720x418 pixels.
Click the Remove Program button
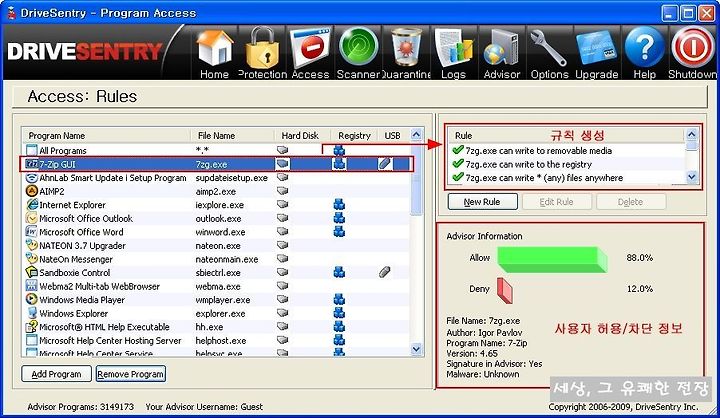click(130, 374)
